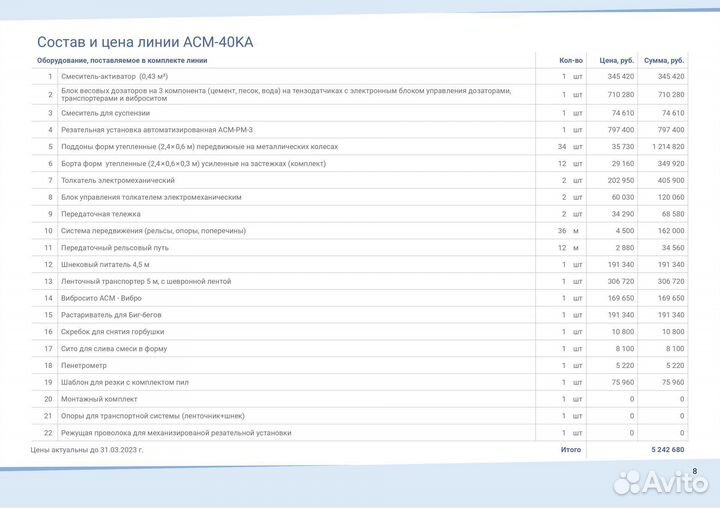This screenshot has width=720, height=508.
Task: Click the 'Резательная установка автоматизированная АСМ-РМ-3' item
Action: 157,130
